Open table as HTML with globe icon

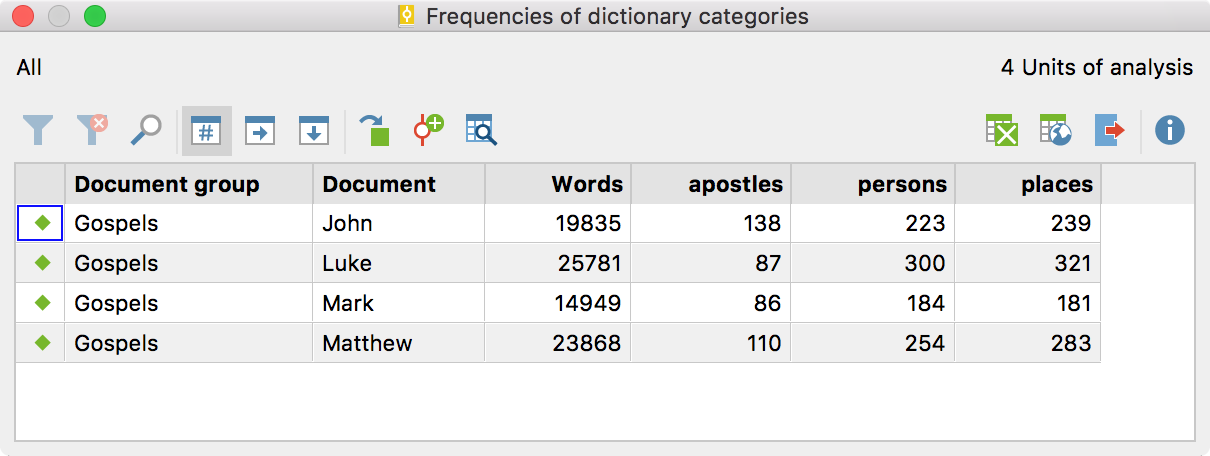click(1055, 131)
